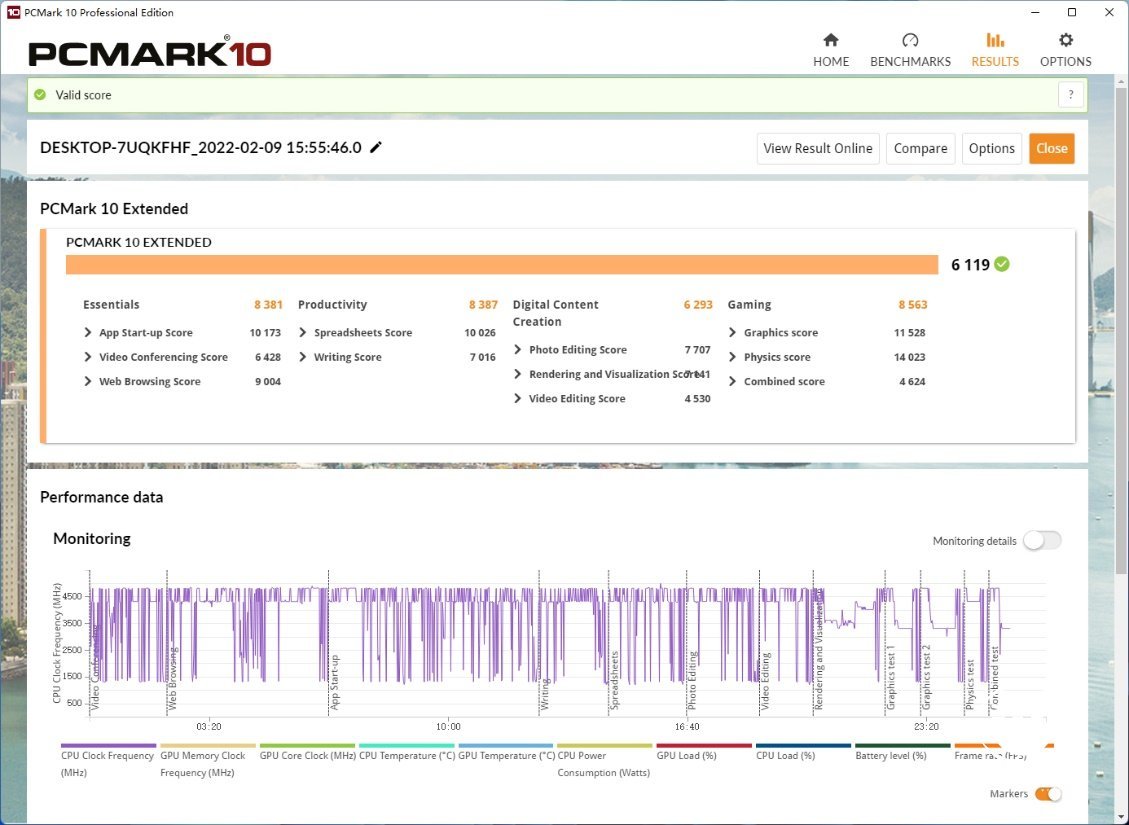Toggle GPU Core Clock legend series
This screenshot has height=825, width=1129.
click(x=307, y=754)
